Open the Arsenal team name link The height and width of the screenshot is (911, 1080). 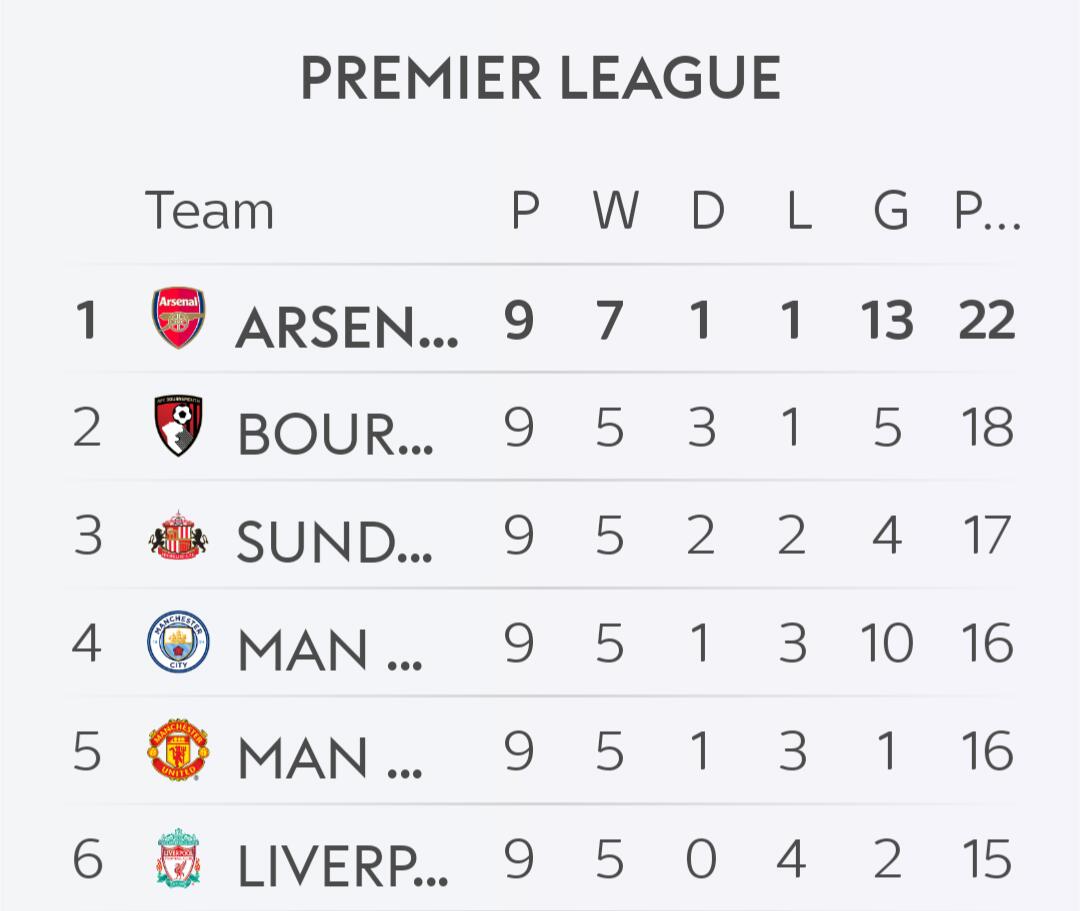tap(346, 325)
